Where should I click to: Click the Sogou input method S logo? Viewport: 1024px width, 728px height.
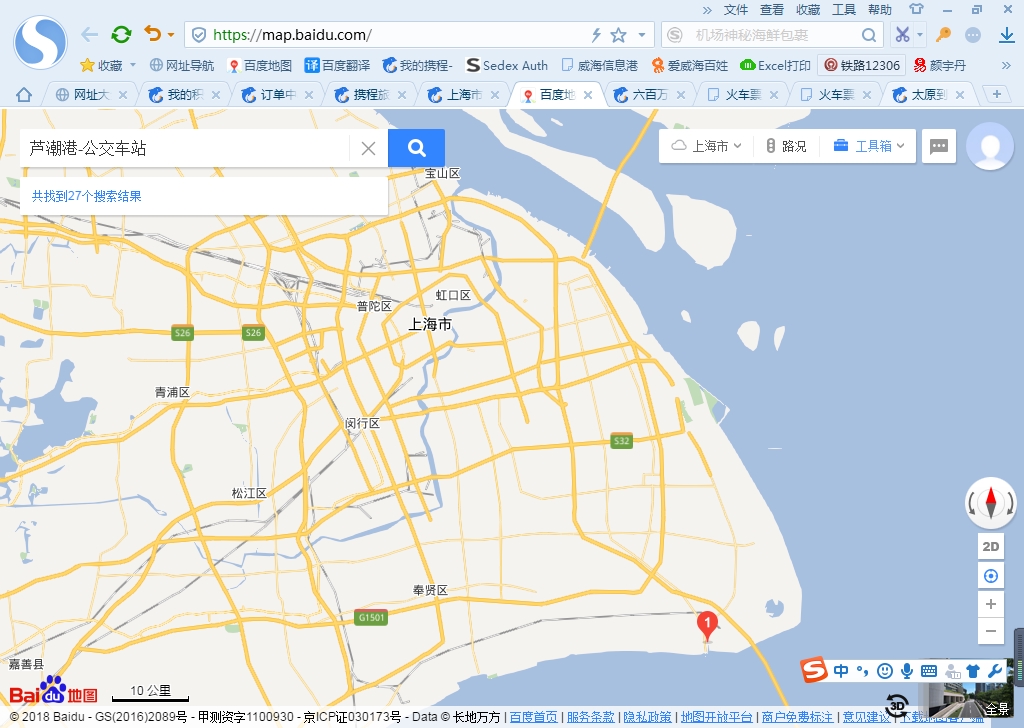pos(814,671)
